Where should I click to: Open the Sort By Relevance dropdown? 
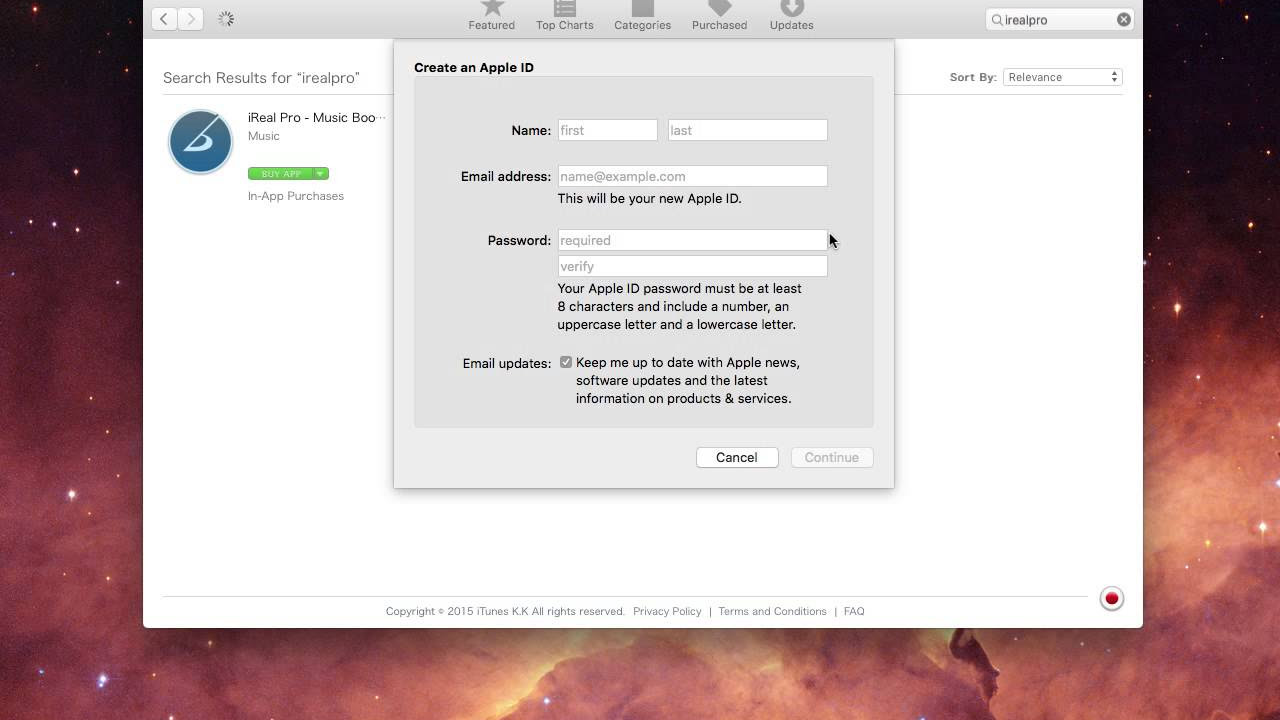[1062, 77]
